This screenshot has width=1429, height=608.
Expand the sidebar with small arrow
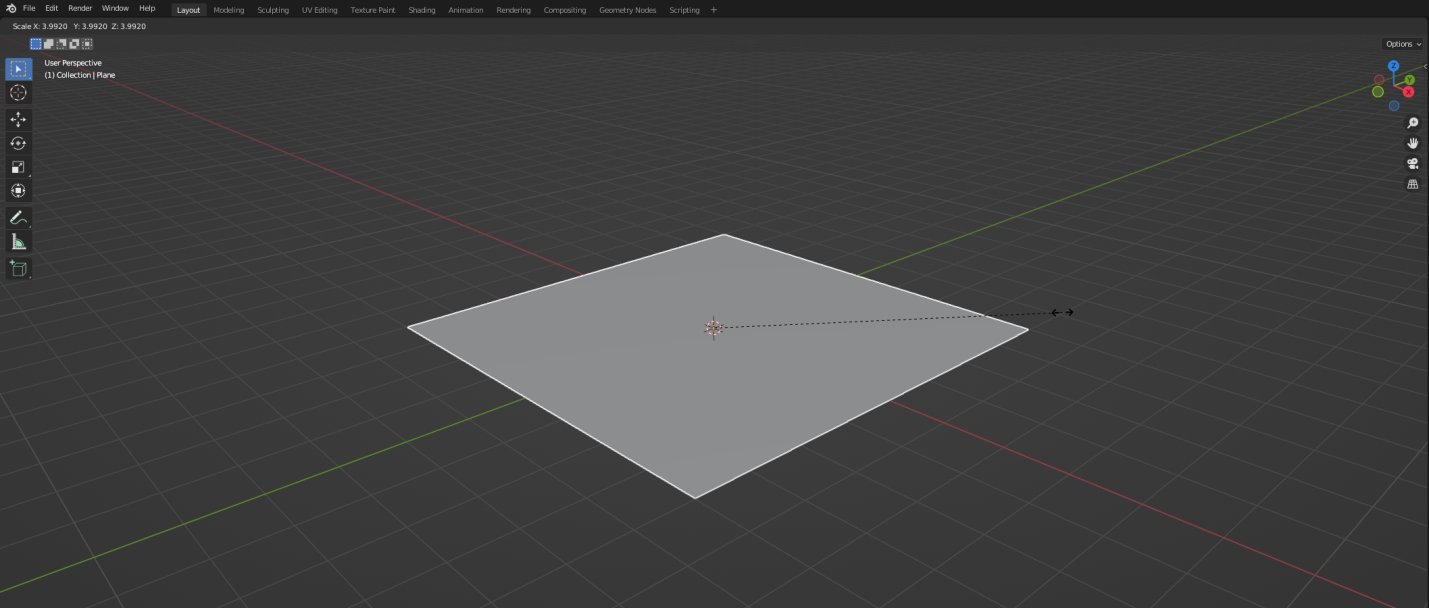(1425, 66)
